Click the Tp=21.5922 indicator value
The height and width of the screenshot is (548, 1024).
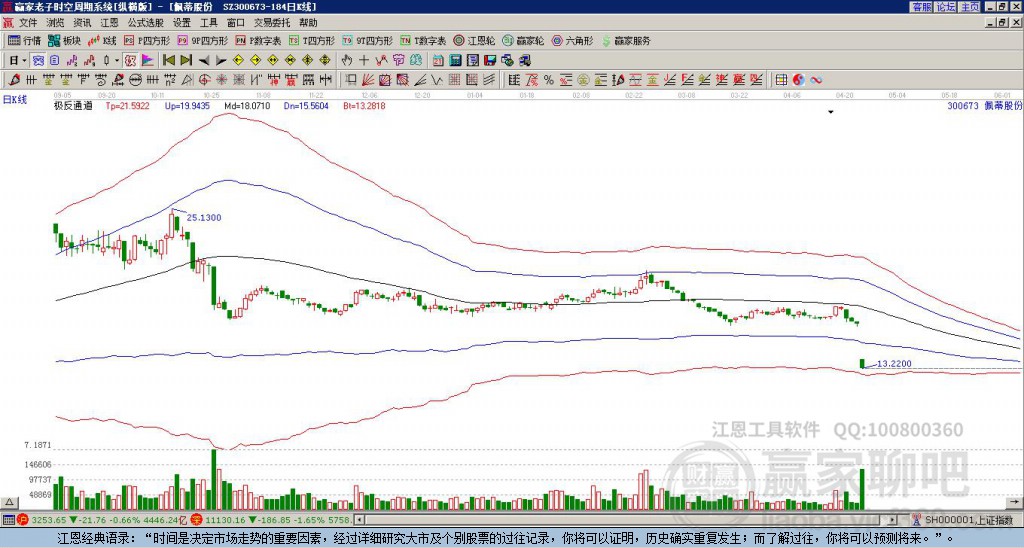127,105
